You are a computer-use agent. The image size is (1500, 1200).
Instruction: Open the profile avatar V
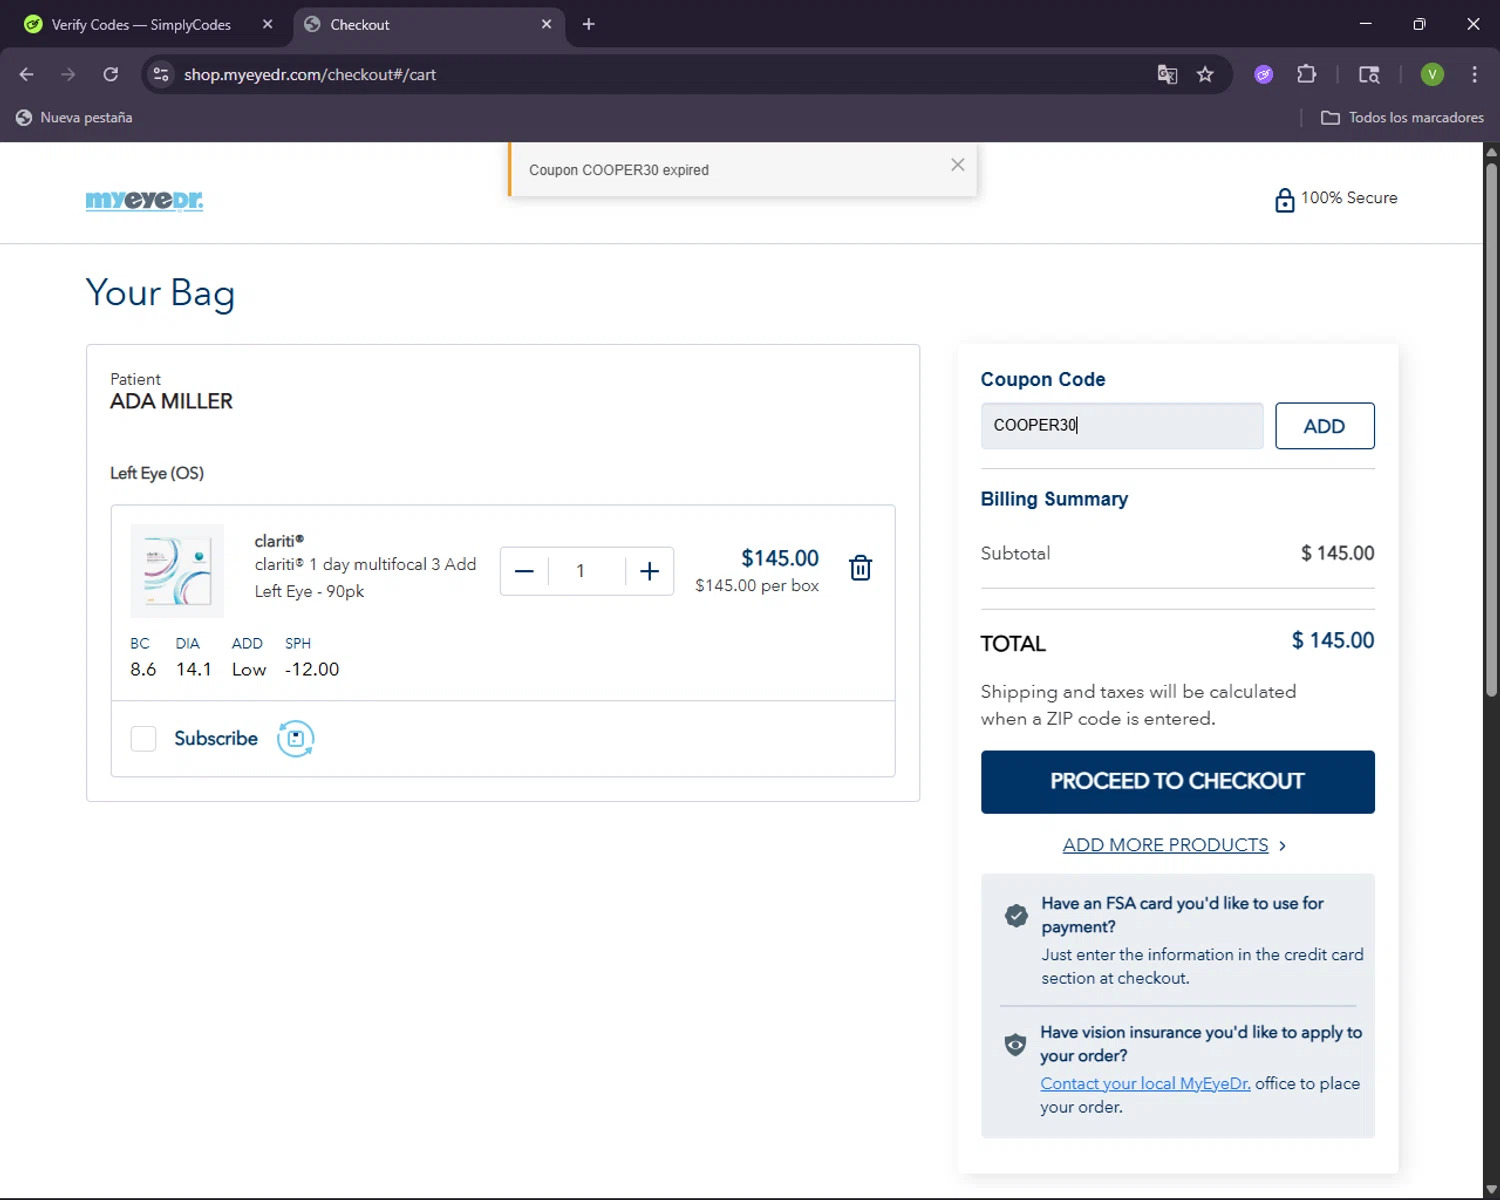pyautogui.click(x=1432, y=74)
